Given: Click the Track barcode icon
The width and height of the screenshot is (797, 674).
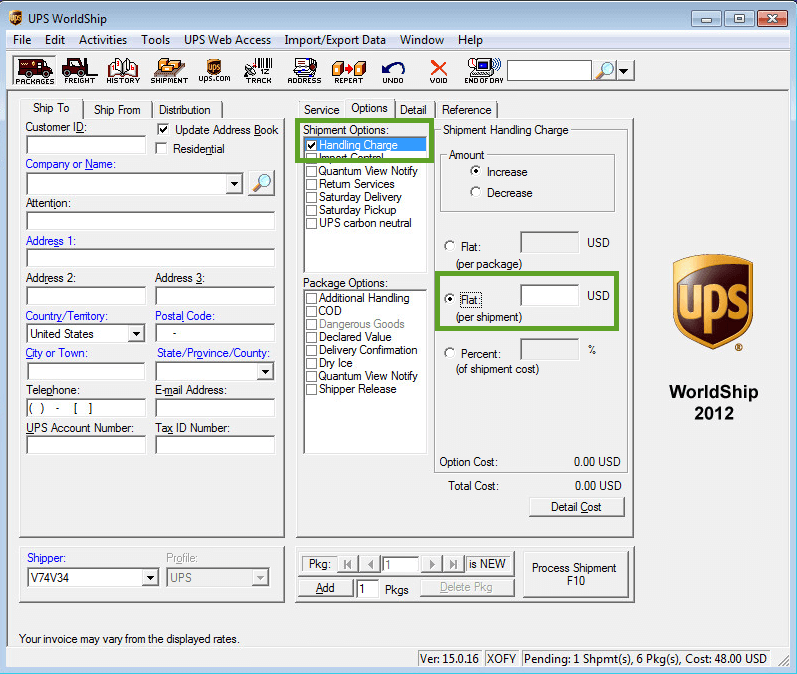Looking at the screenshot, I should (259, 71).
